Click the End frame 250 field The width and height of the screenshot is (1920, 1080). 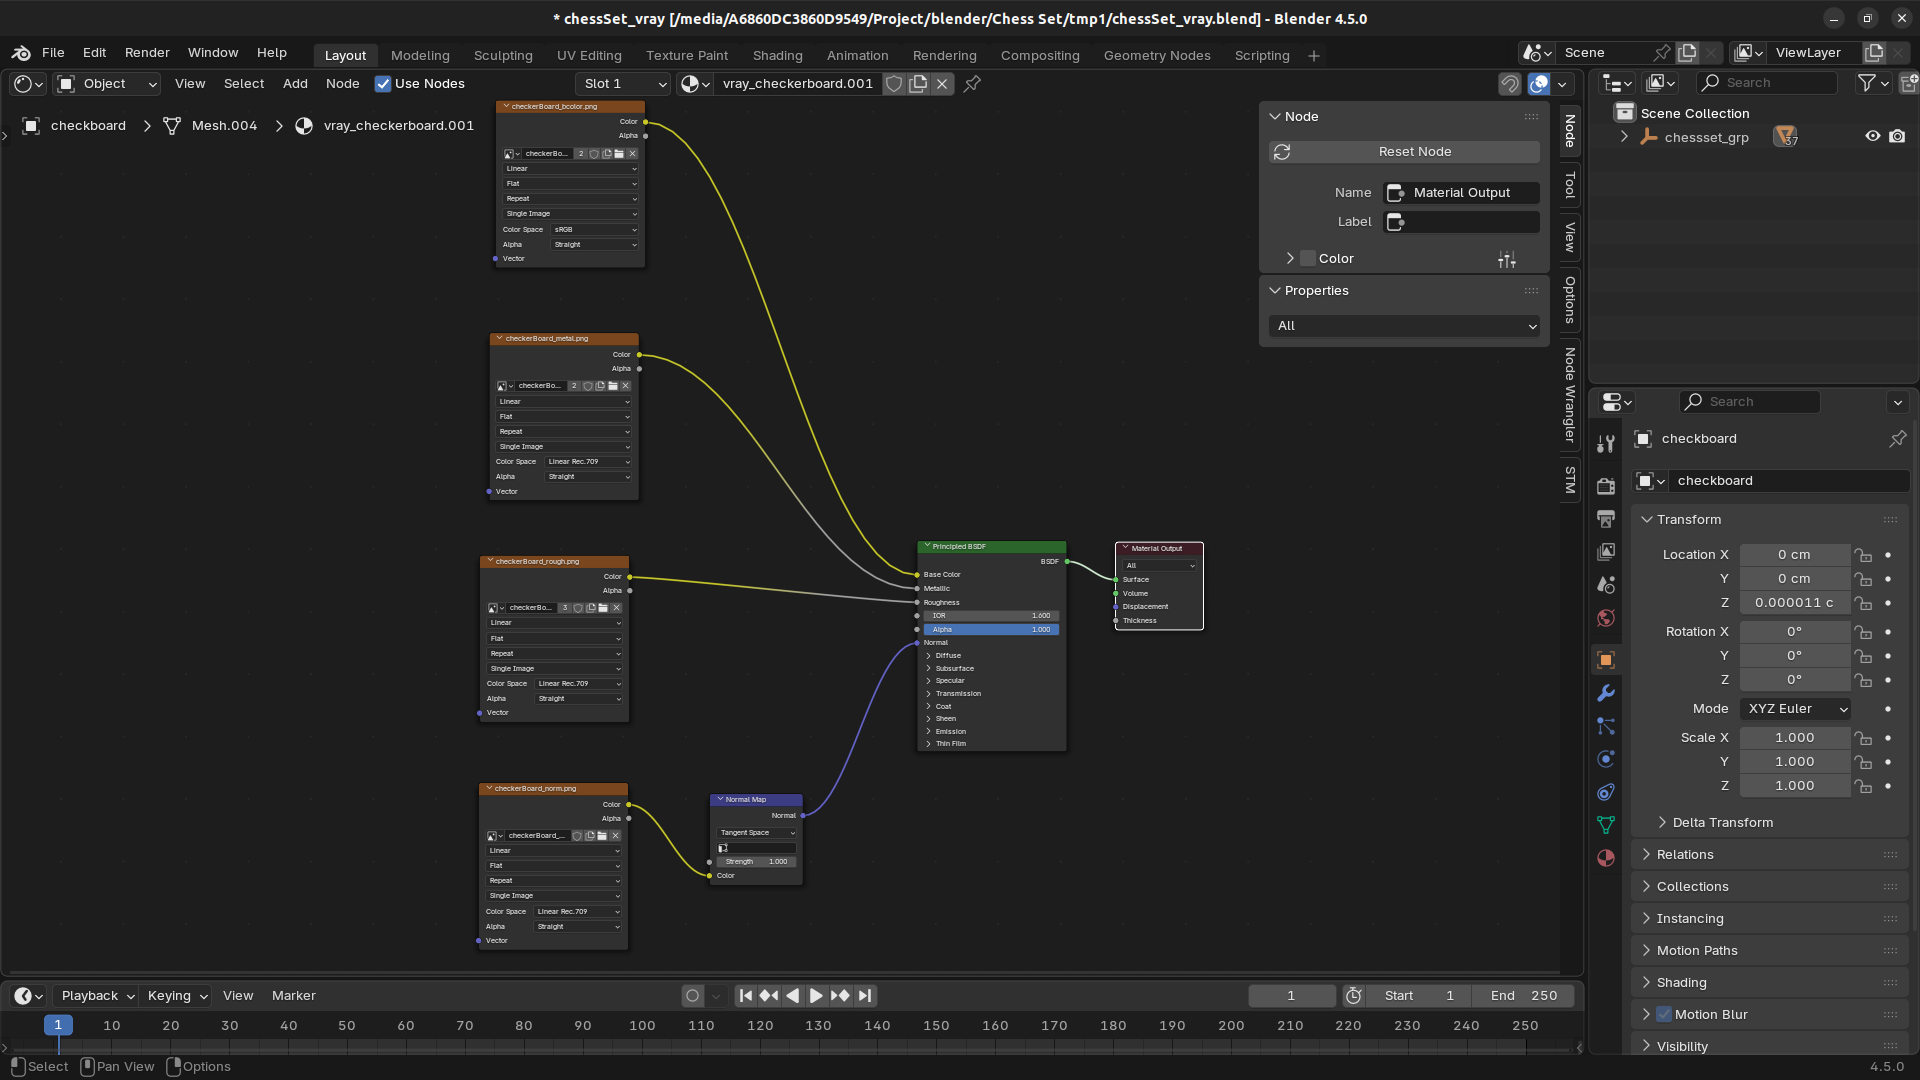click(x=1524, y=996)
